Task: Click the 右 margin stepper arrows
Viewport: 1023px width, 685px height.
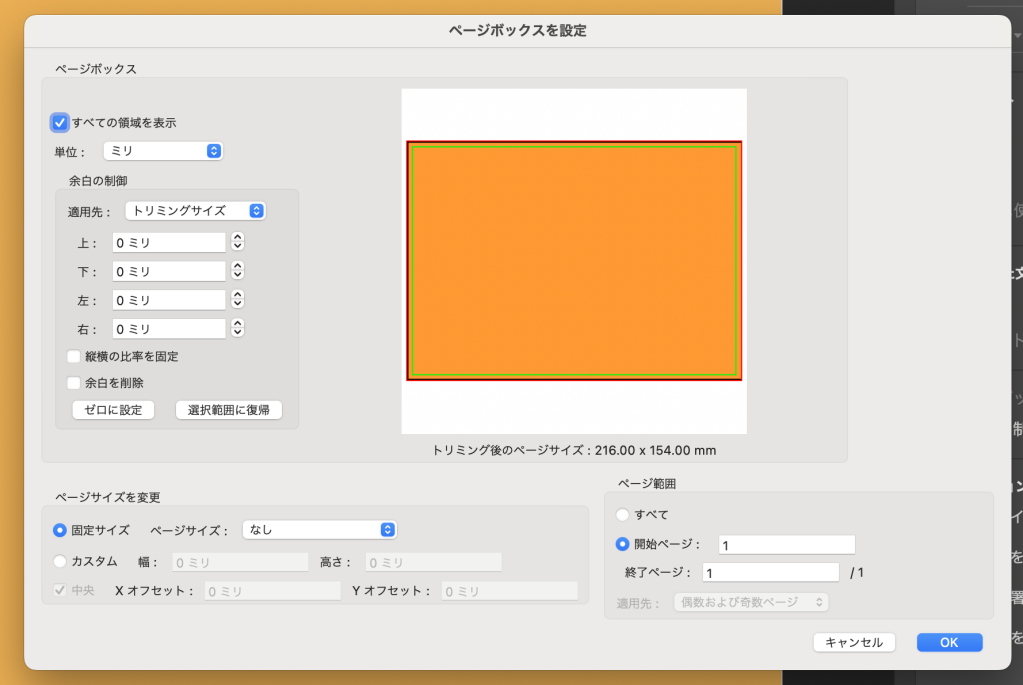Action: pyautogui.click(x=238, y=329)
